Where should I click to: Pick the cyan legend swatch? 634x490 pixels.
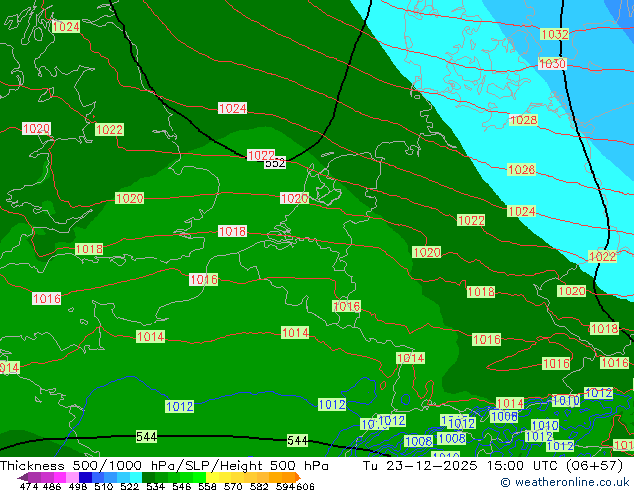point(136,477)
